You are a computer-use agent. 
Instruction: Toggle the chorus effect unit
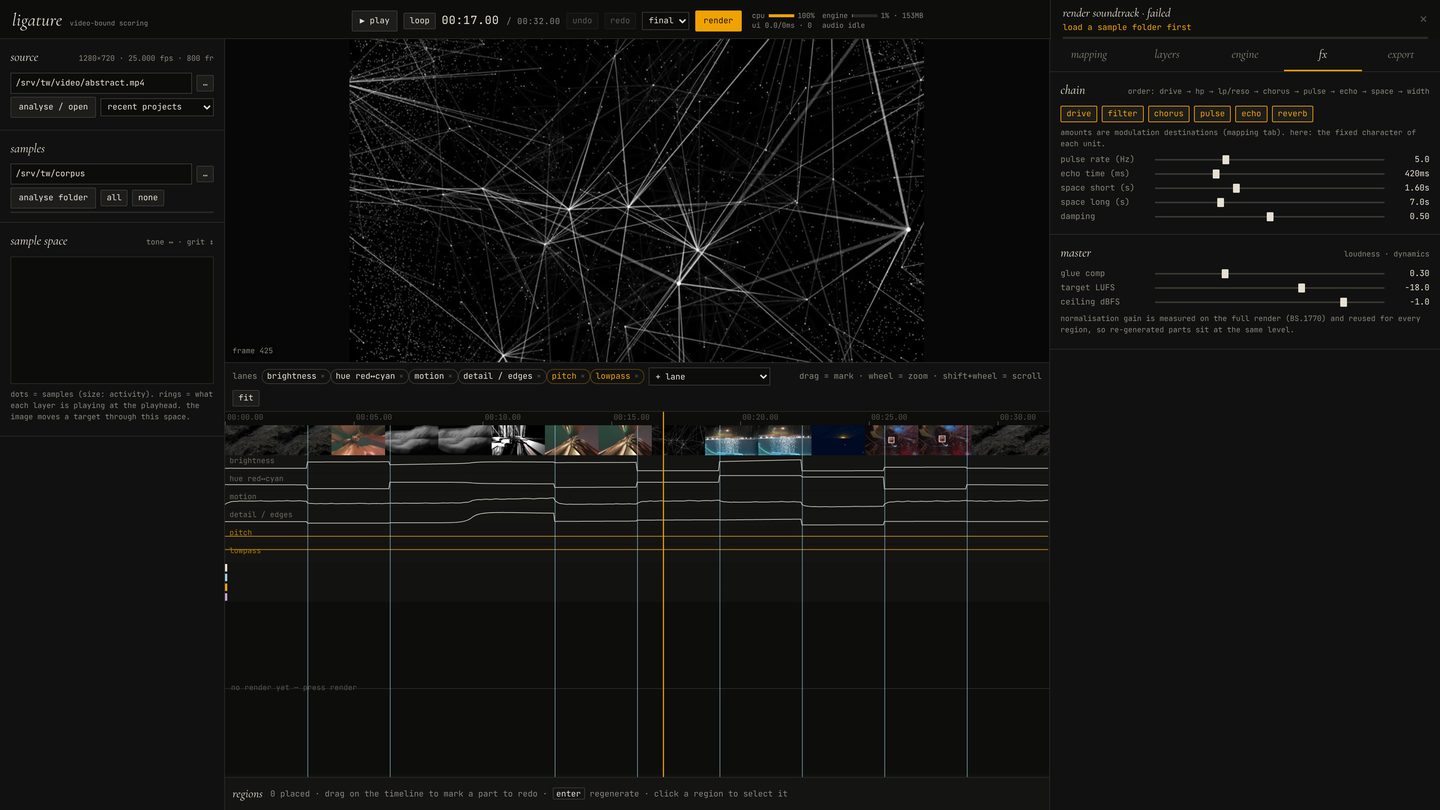pos(1168,114)
